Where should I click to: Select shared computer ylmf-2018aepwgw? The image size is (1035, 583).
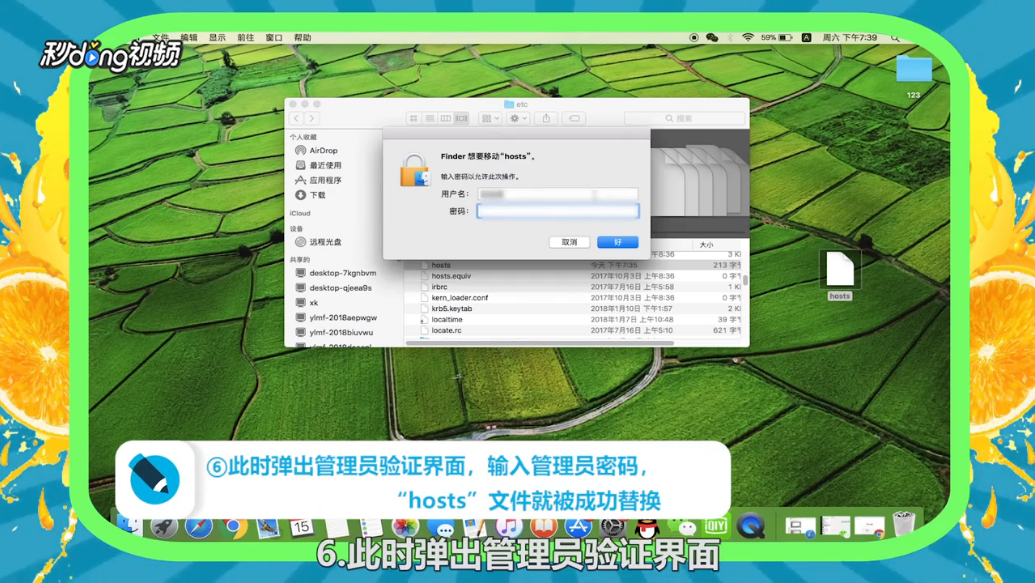click(335, 318)
